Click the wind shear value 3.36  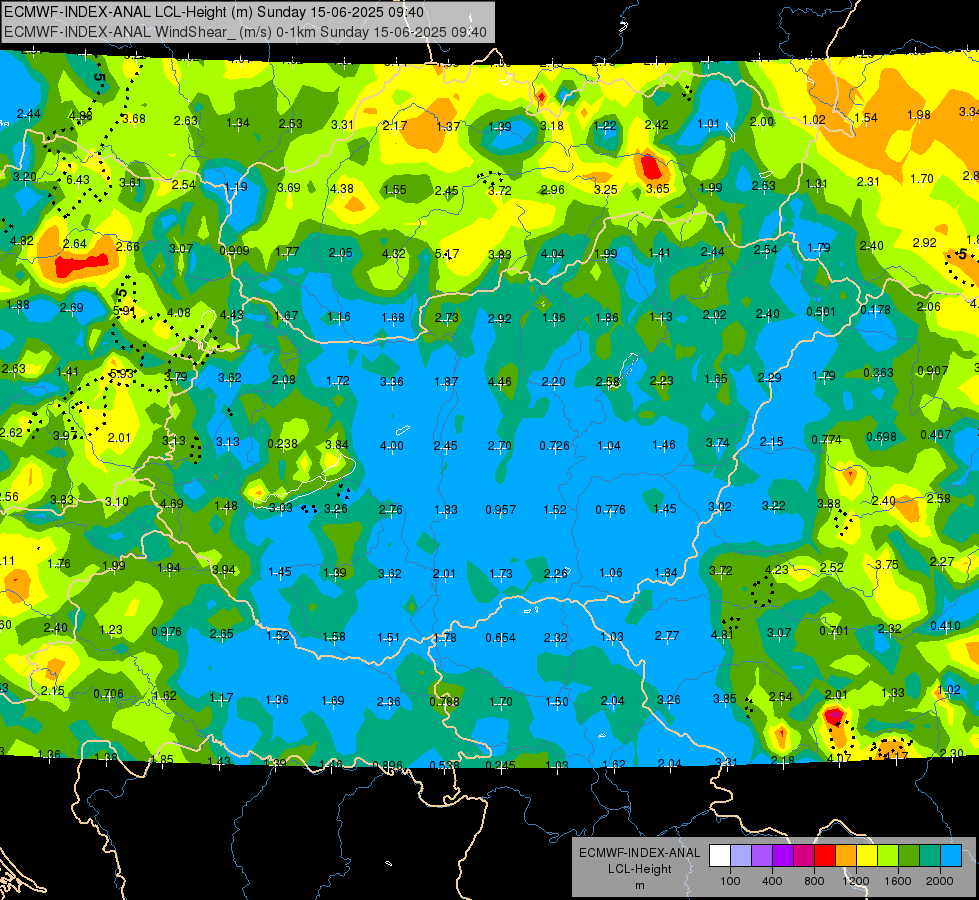pos(391,382)
